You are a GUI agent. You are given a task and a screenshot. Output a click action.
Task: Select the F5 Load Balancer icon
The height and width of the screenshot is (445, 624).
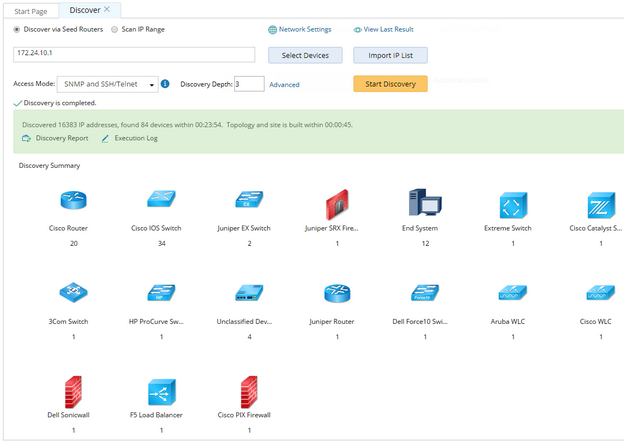point(162,392)
